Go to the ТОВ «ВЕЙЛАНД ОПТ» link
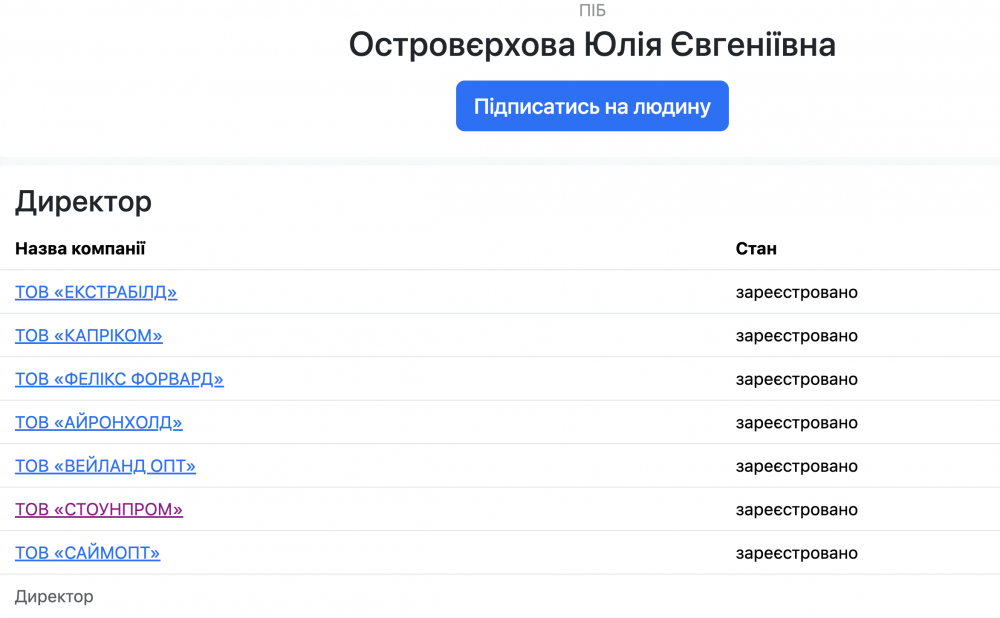 pyautogui.click(x=105, y=466)
